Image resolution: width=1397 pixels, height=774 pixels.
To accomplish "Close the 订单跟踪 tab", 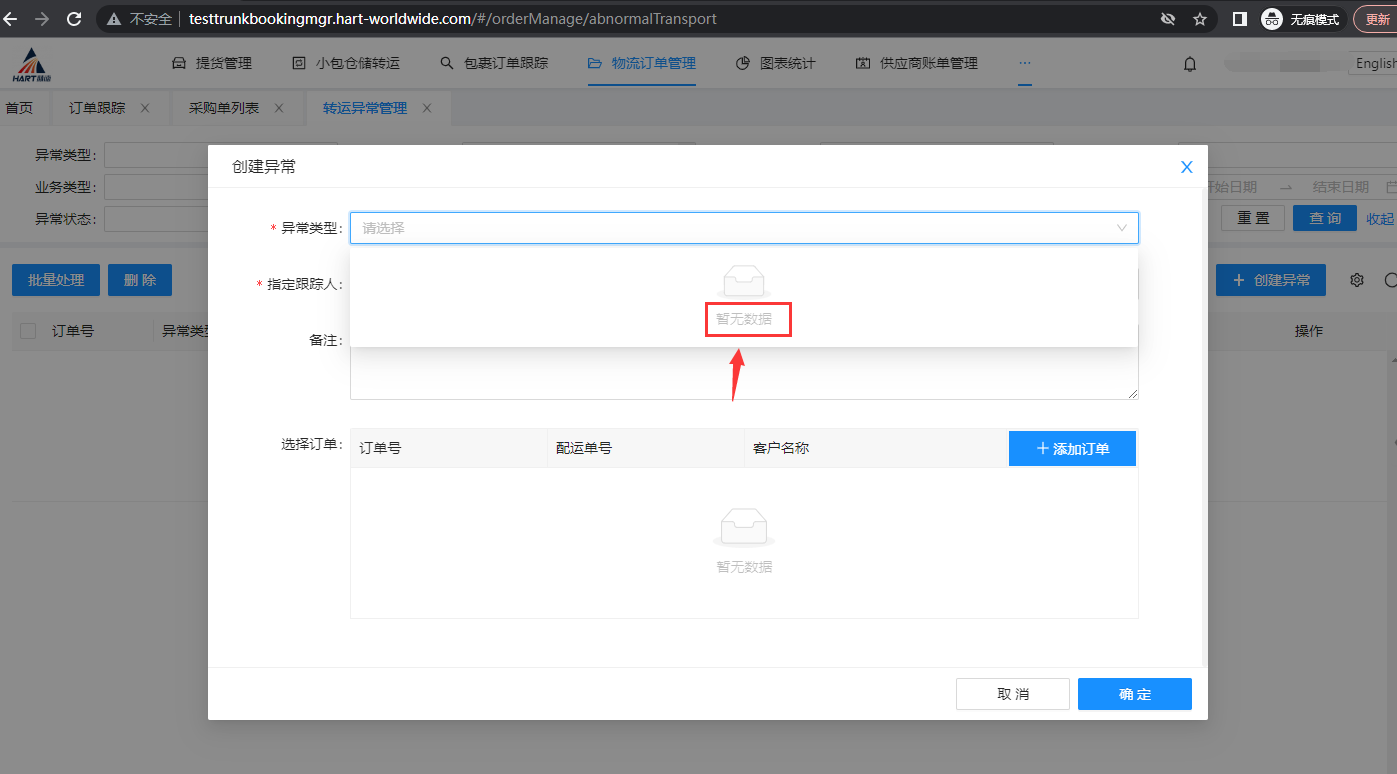I will click(x=145, y=108).
